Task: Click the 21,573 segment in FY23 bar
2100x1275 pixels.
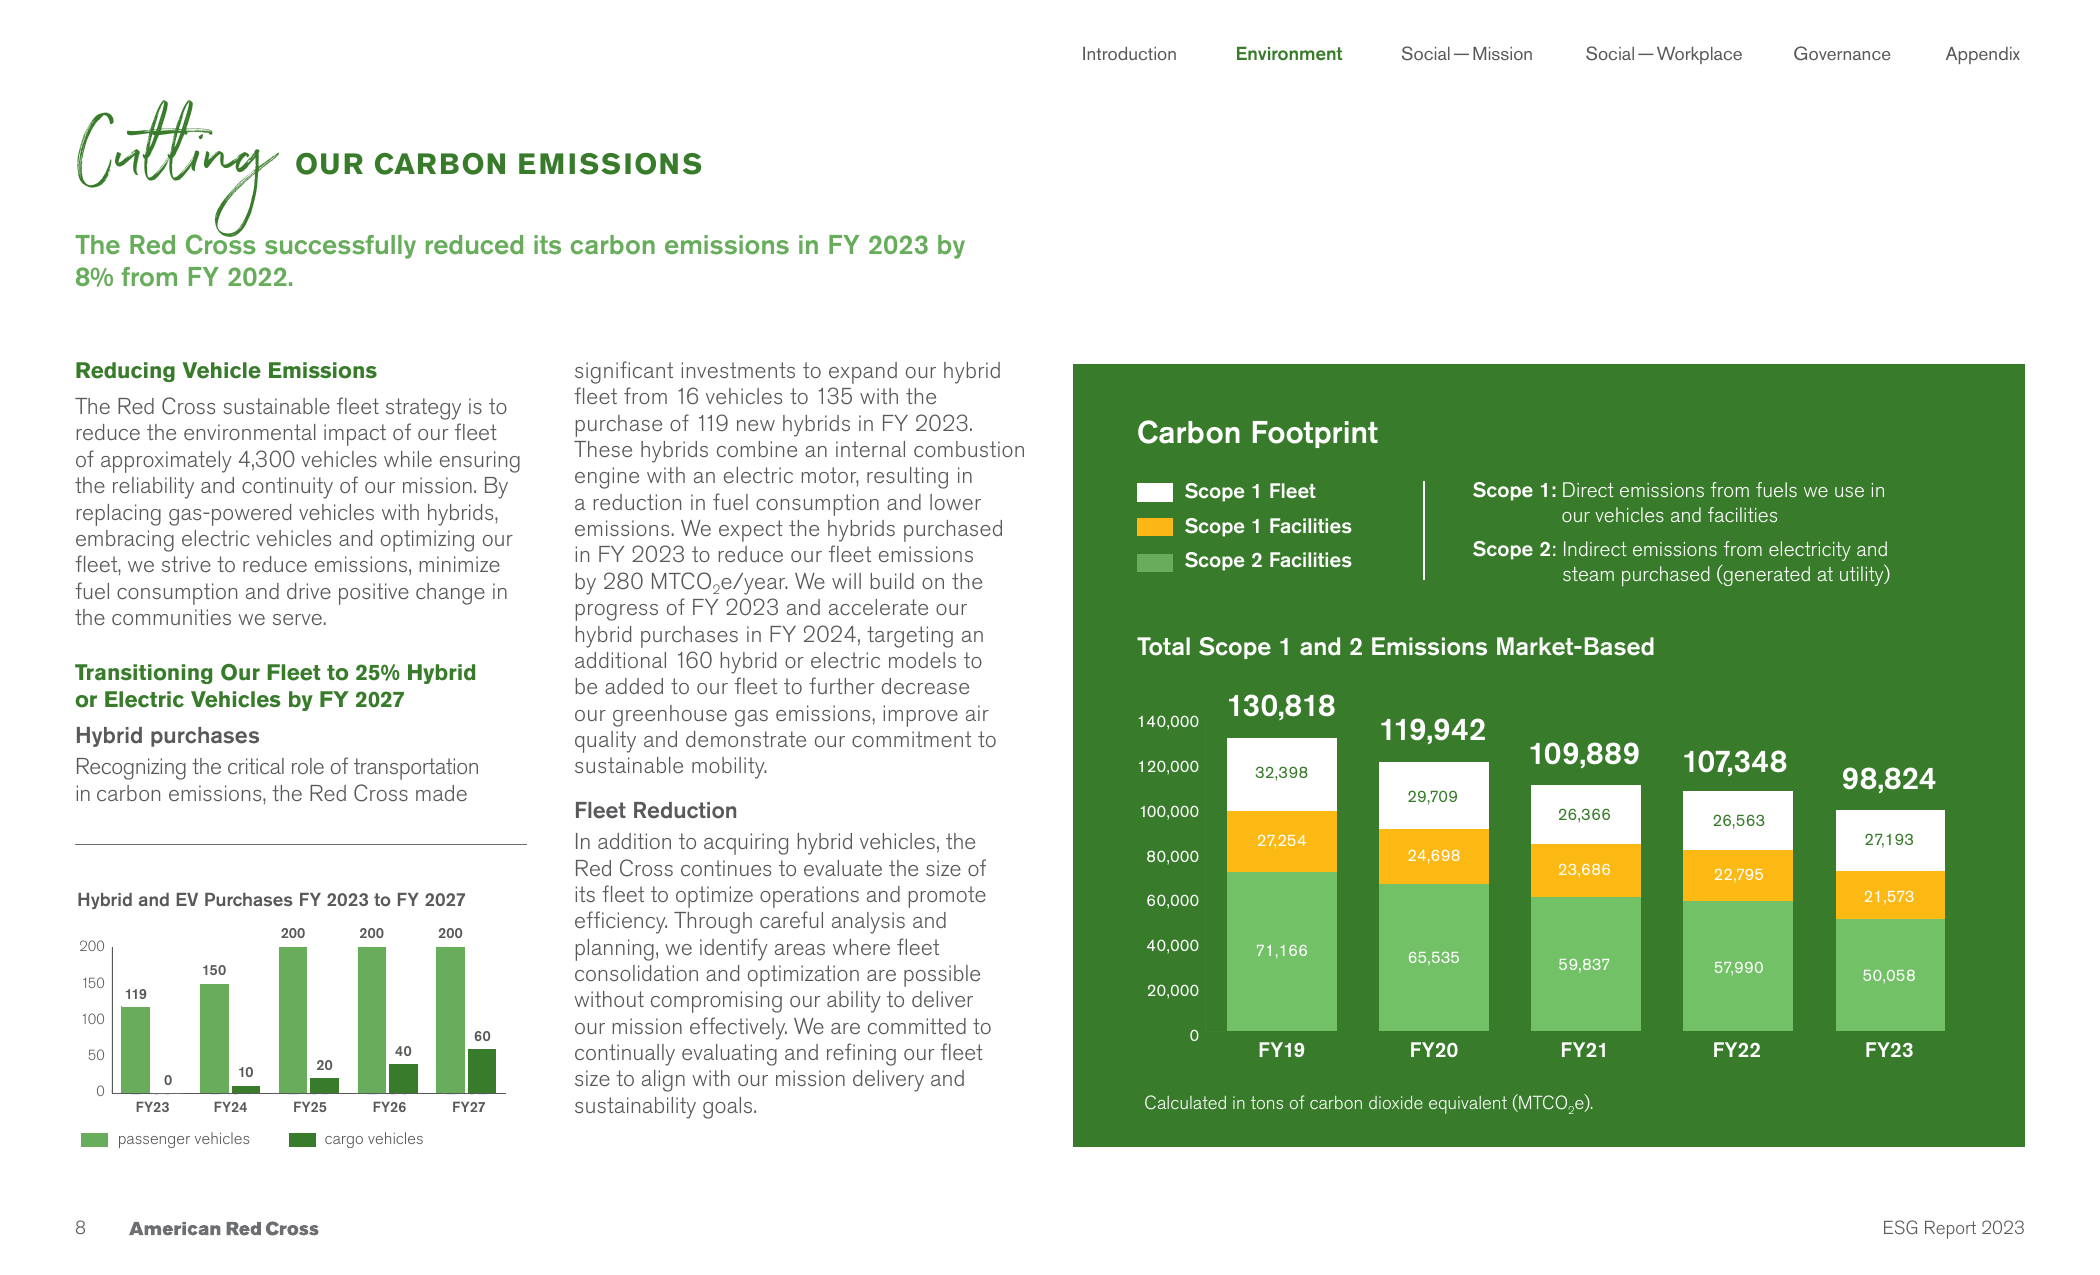Action: coord(1890,896)
